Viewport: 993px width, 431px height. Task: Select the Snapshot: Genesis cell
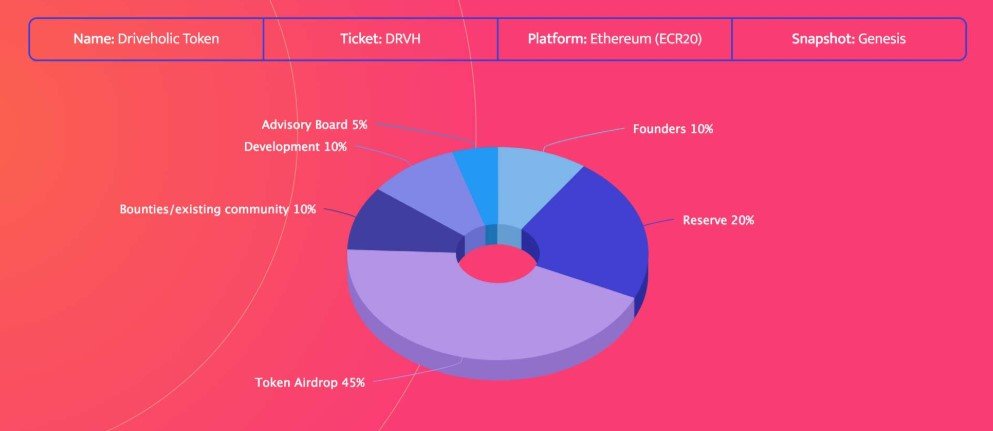pos(849,39)
